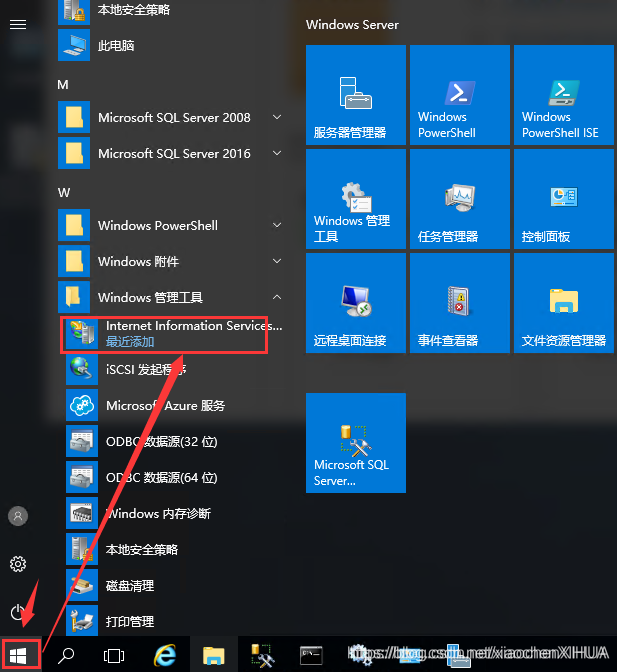
Task: Open the user account icon
Action: point(18,516)
